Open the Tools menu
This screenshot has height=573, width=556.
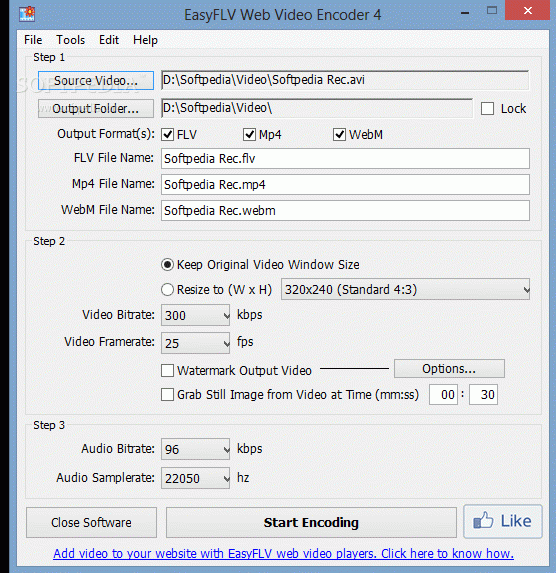pyautogui.click(x=71, y=40)
